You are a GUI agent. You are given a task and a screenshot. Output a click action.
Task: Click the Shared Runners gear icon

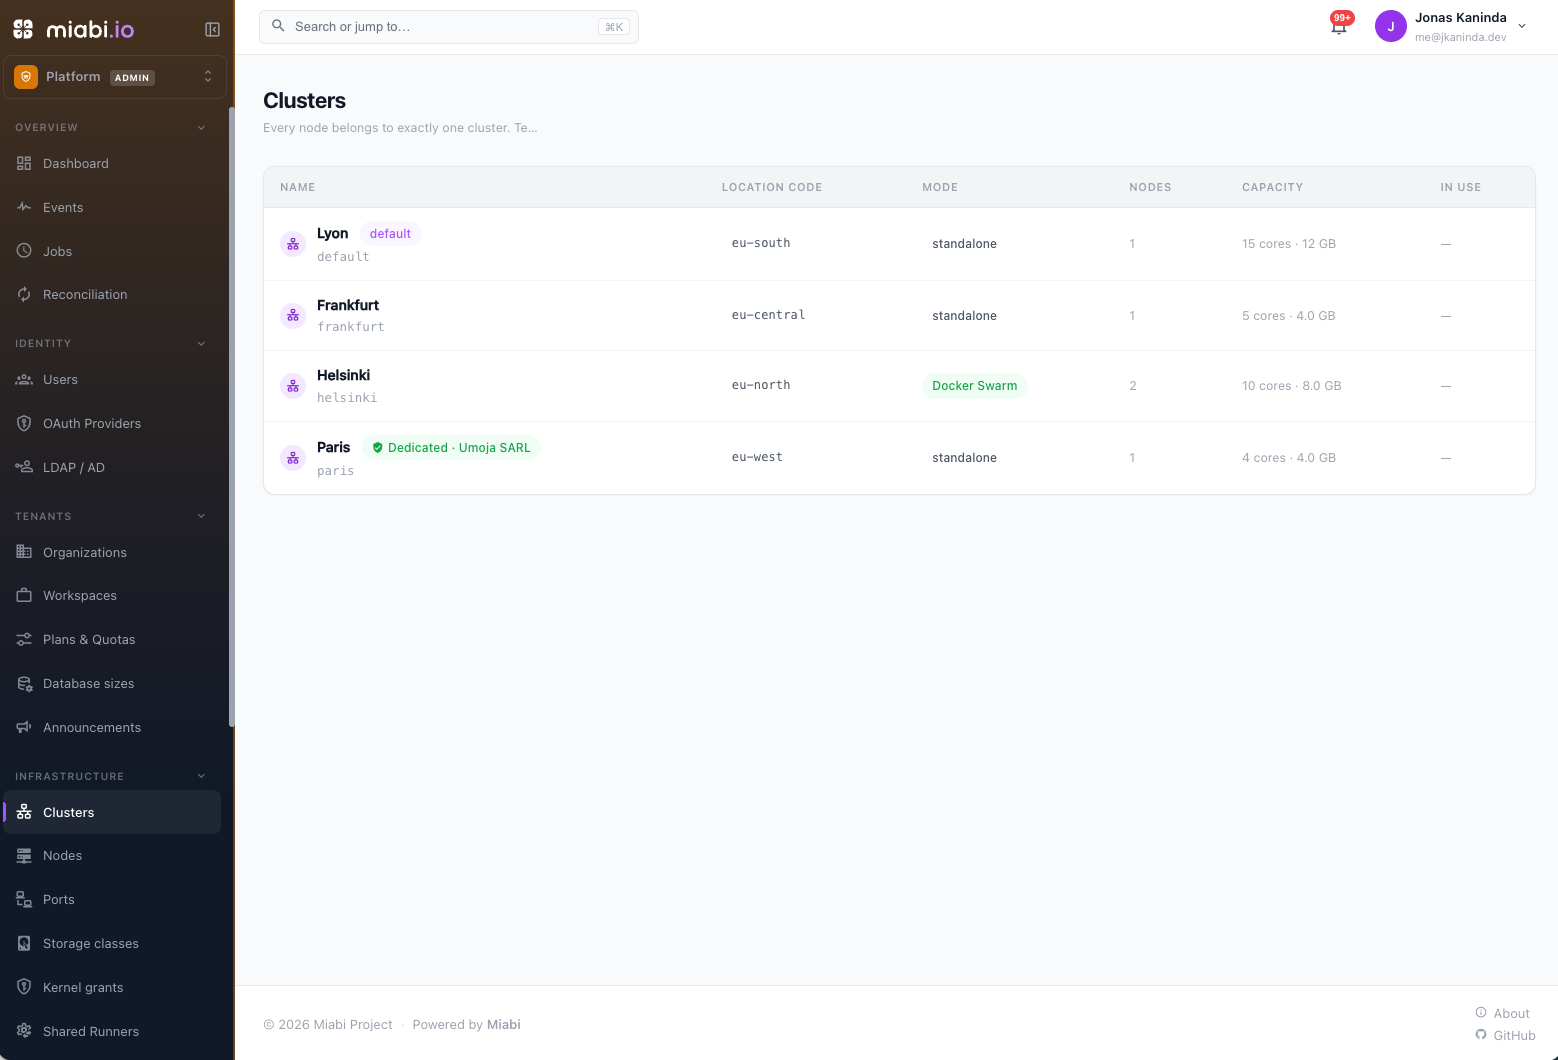[x=24, y=1031]
